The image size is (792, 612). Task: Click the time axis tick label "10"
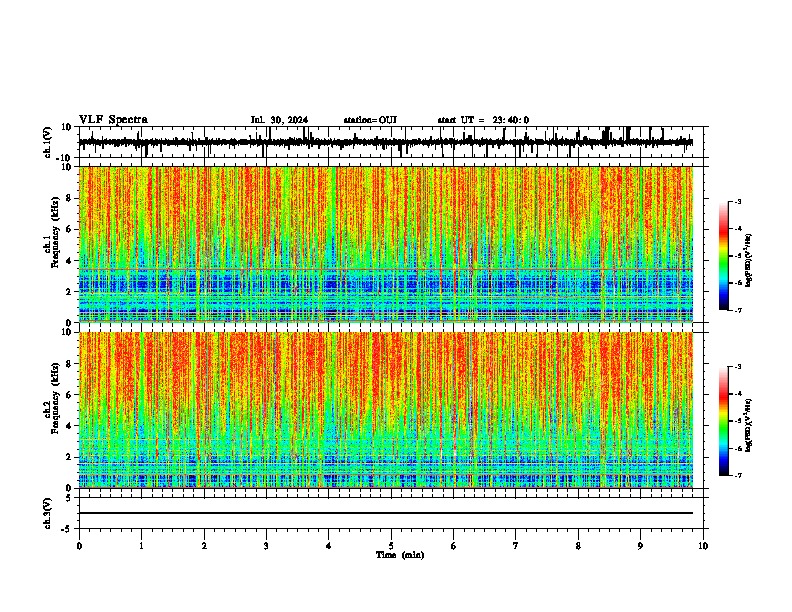pos(703,546)
